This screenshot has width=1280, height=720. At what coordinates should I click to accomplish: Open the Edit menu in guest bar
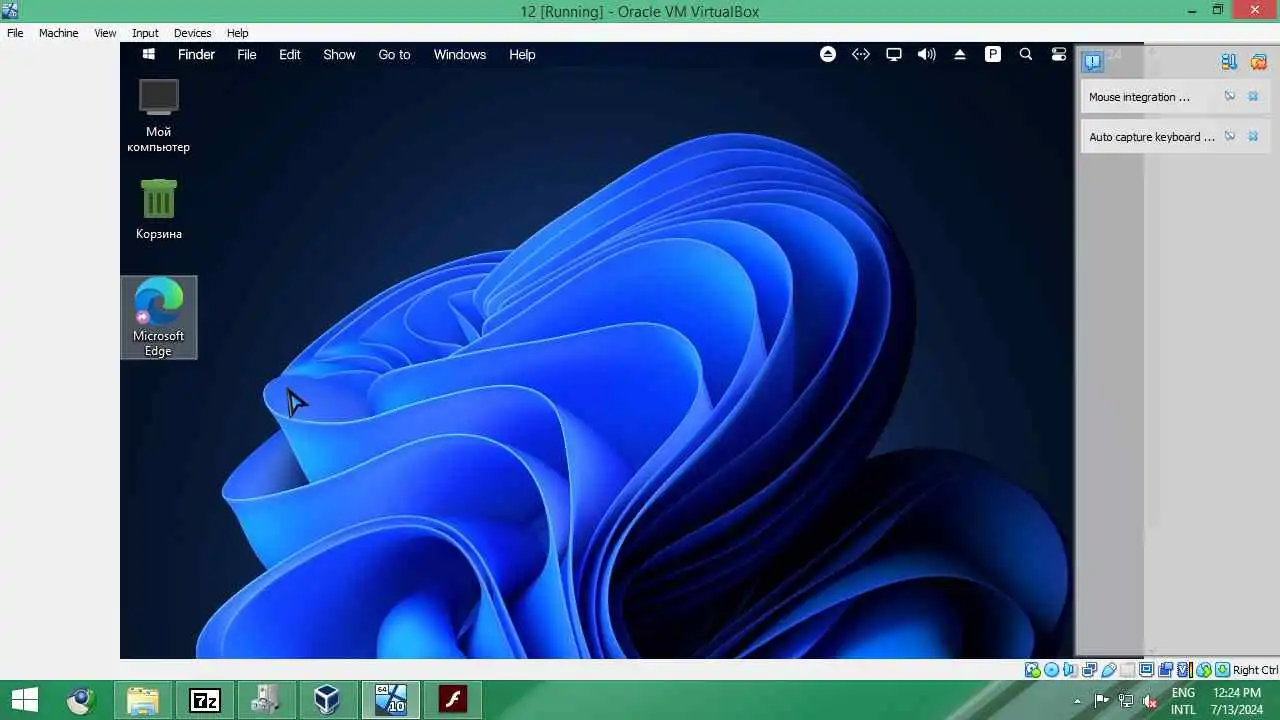coord(290,54)
